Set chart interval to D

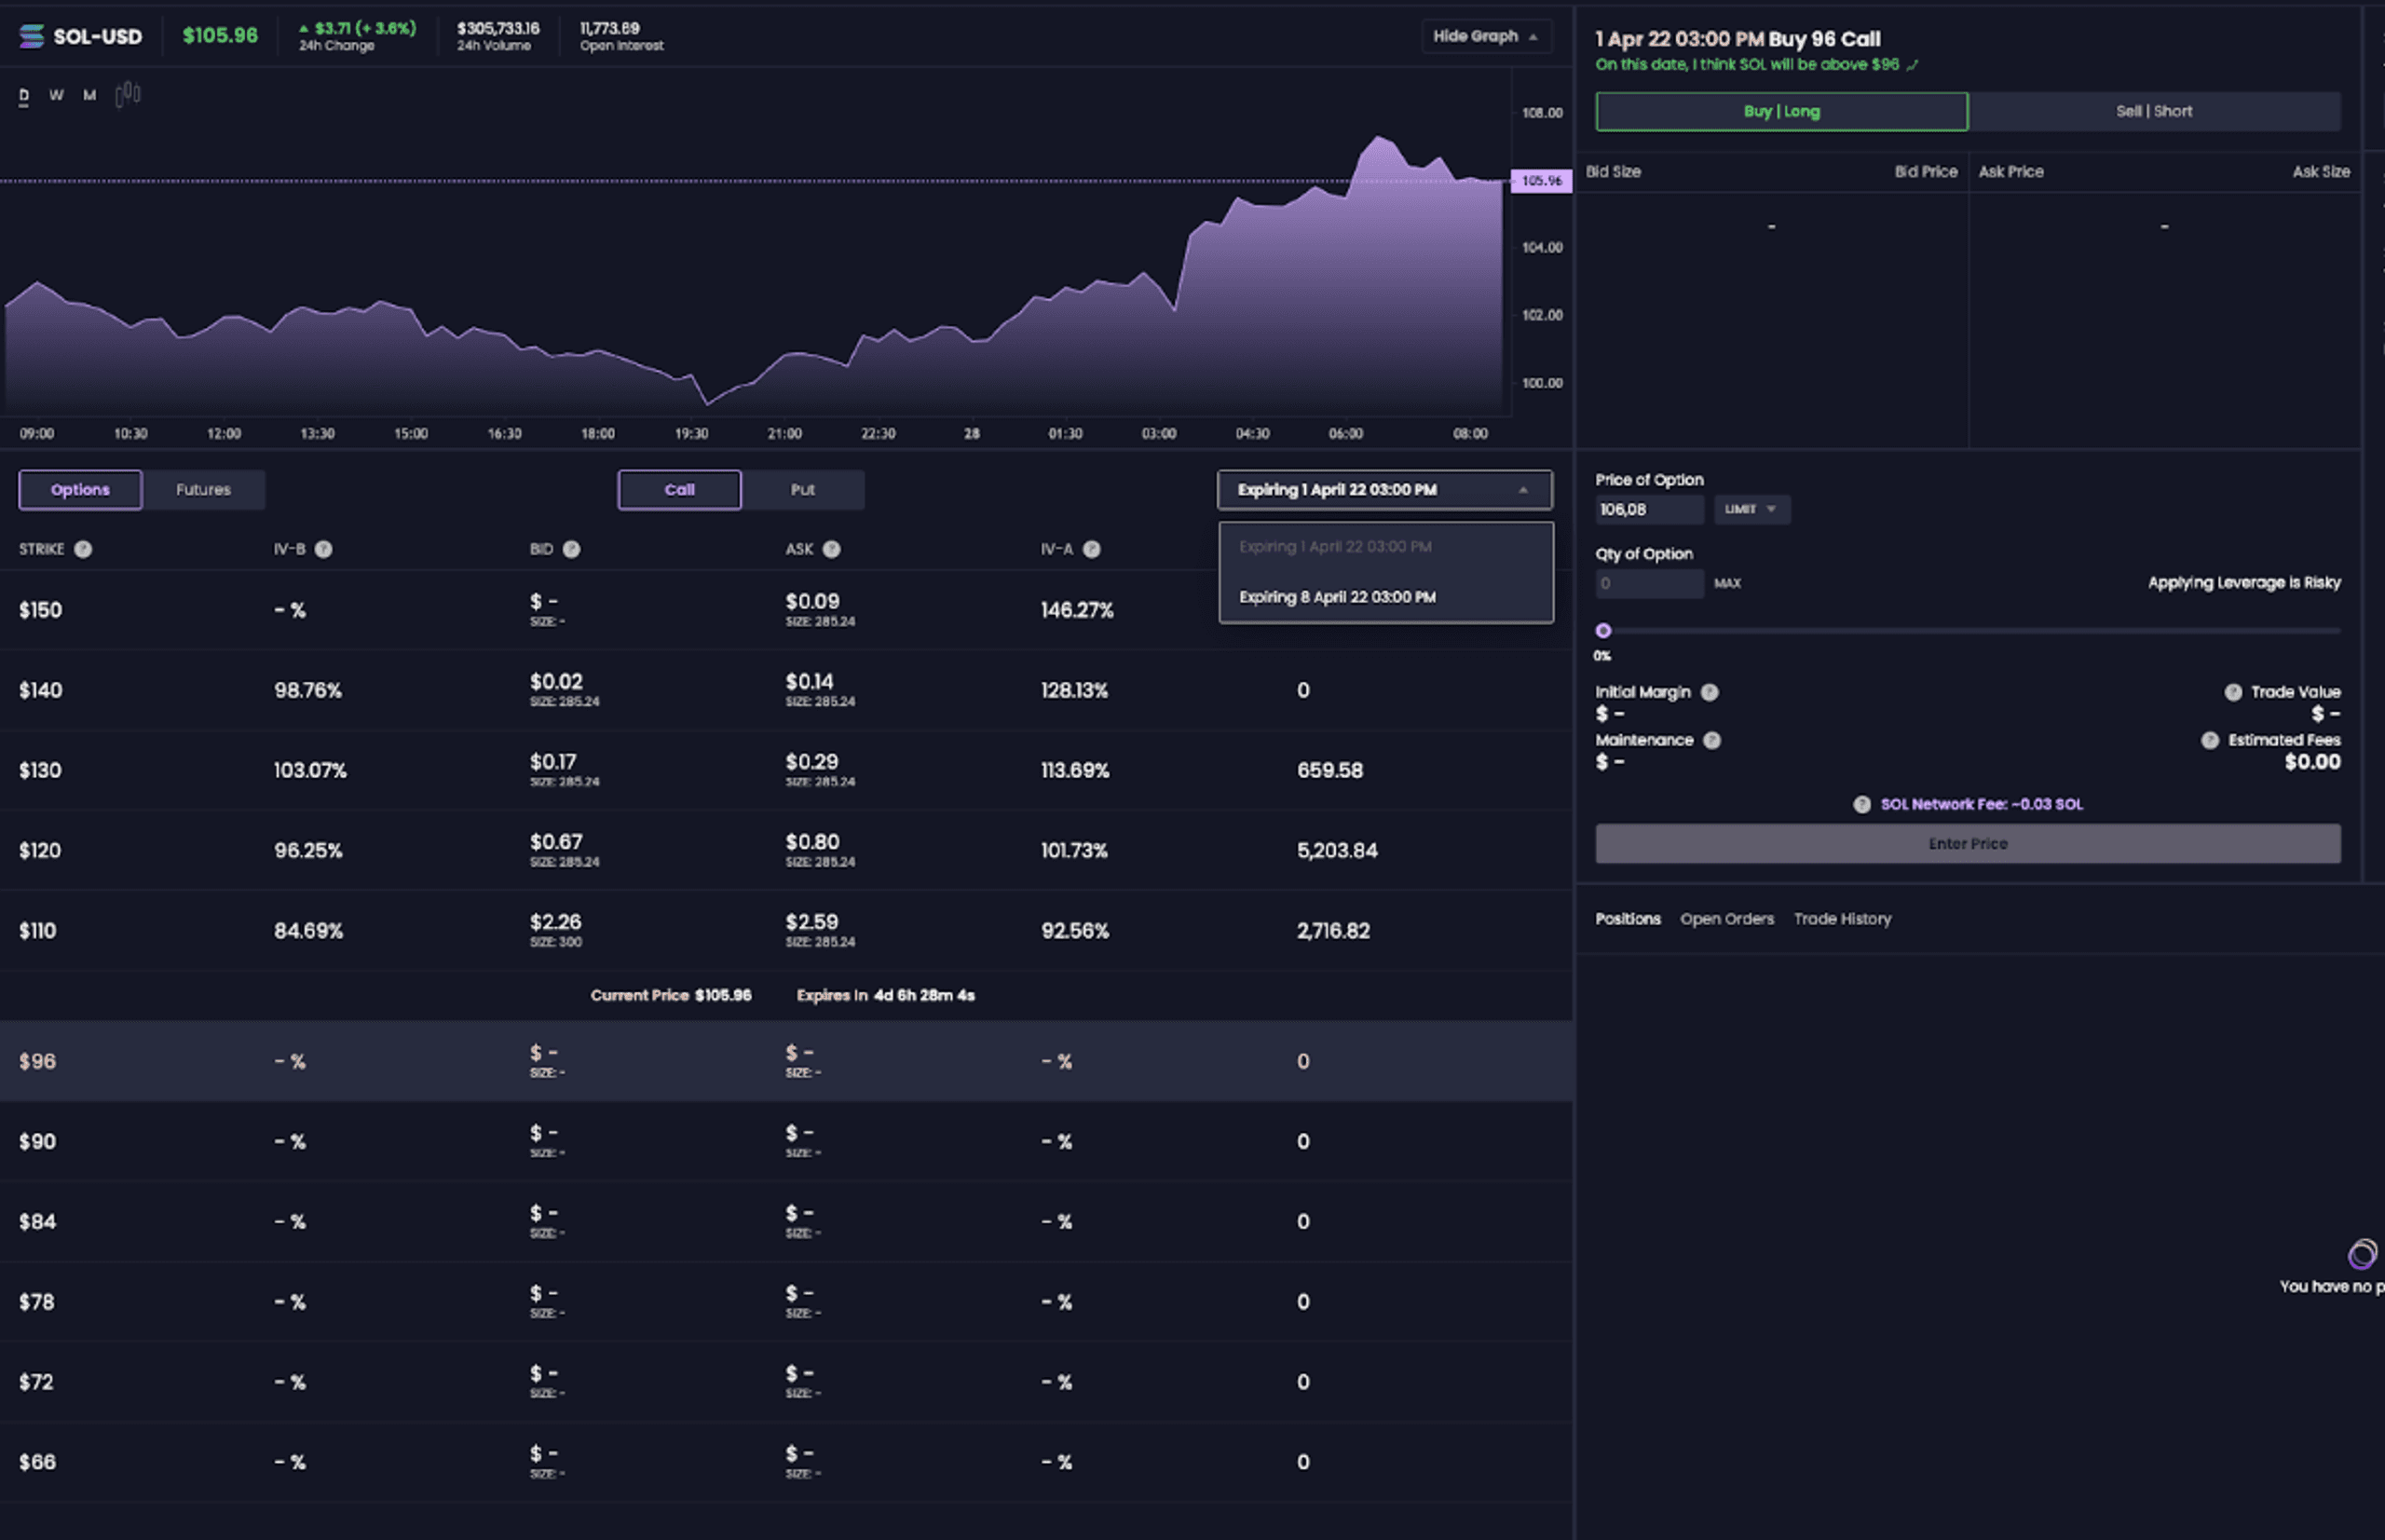pyautogui.click(x=23, y=95)
